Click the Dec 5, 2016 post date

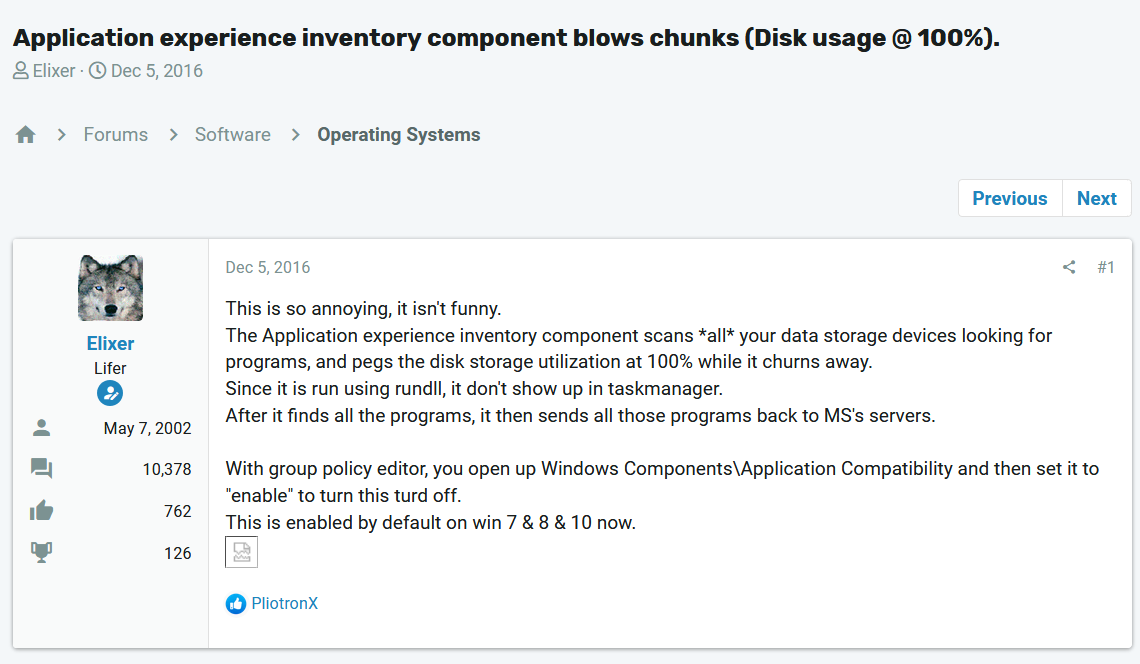pos(267,267)
